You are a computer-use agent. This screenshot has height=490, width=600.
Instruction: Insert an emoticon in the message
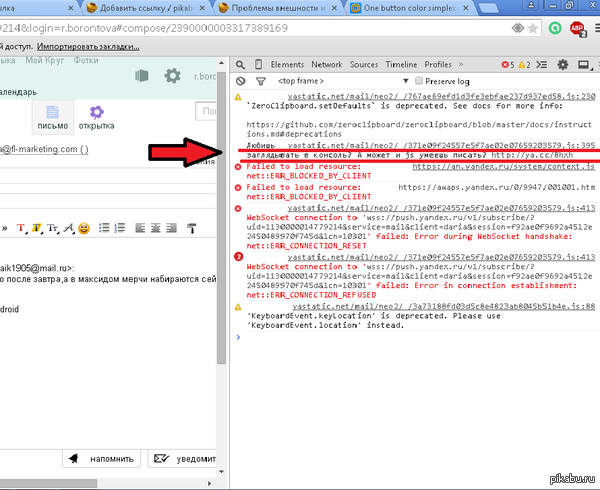[x=85, y=229]
